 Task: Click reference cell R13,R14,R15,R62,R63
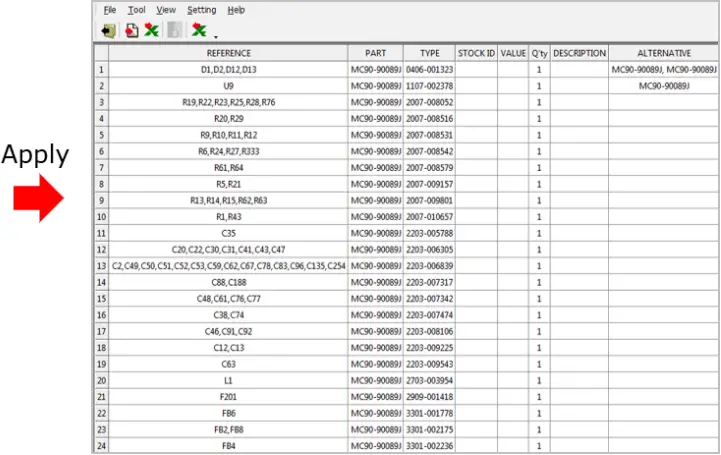point(229,201)
